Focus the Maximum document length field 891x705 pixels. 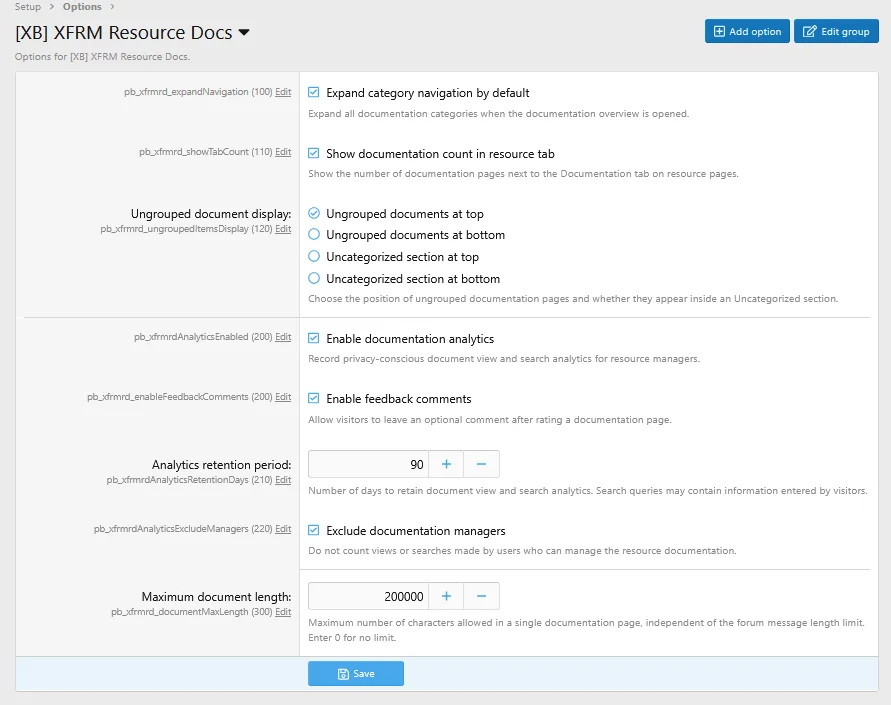(x=368, y=596)
